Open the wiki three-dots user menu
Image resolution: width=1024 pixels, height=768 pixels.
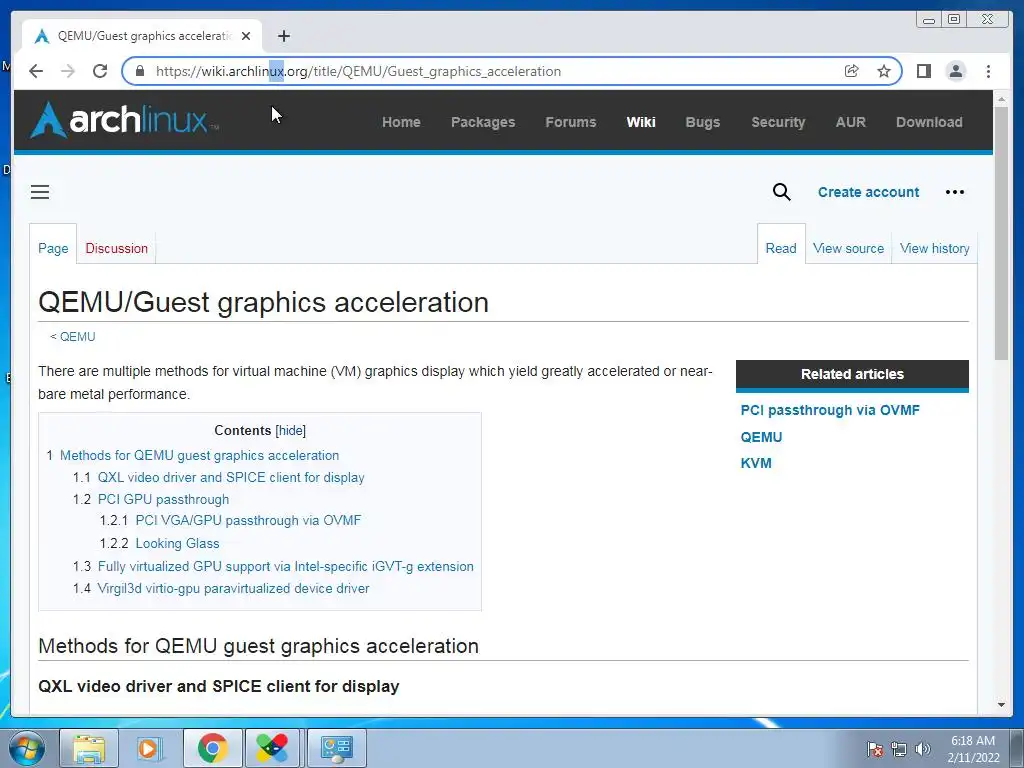(955, 192)
